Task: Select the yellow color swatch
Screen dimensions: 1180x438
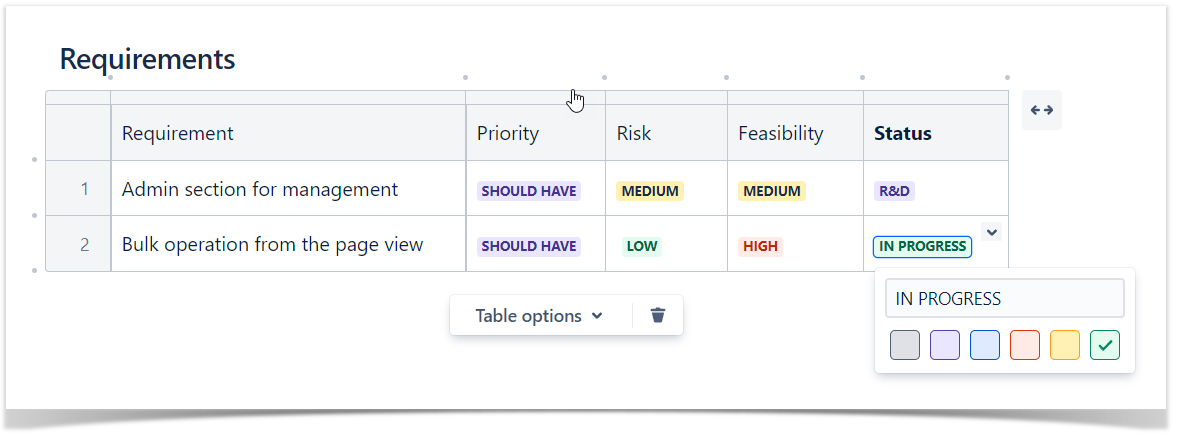Action: 1064,345
